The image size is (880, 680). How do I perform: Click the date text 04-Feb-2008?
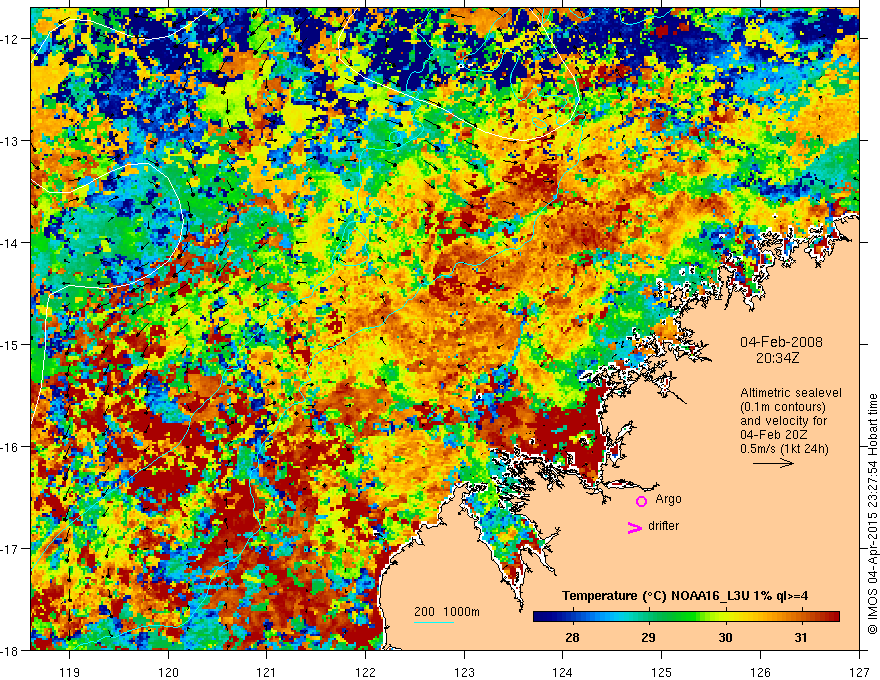781,342
